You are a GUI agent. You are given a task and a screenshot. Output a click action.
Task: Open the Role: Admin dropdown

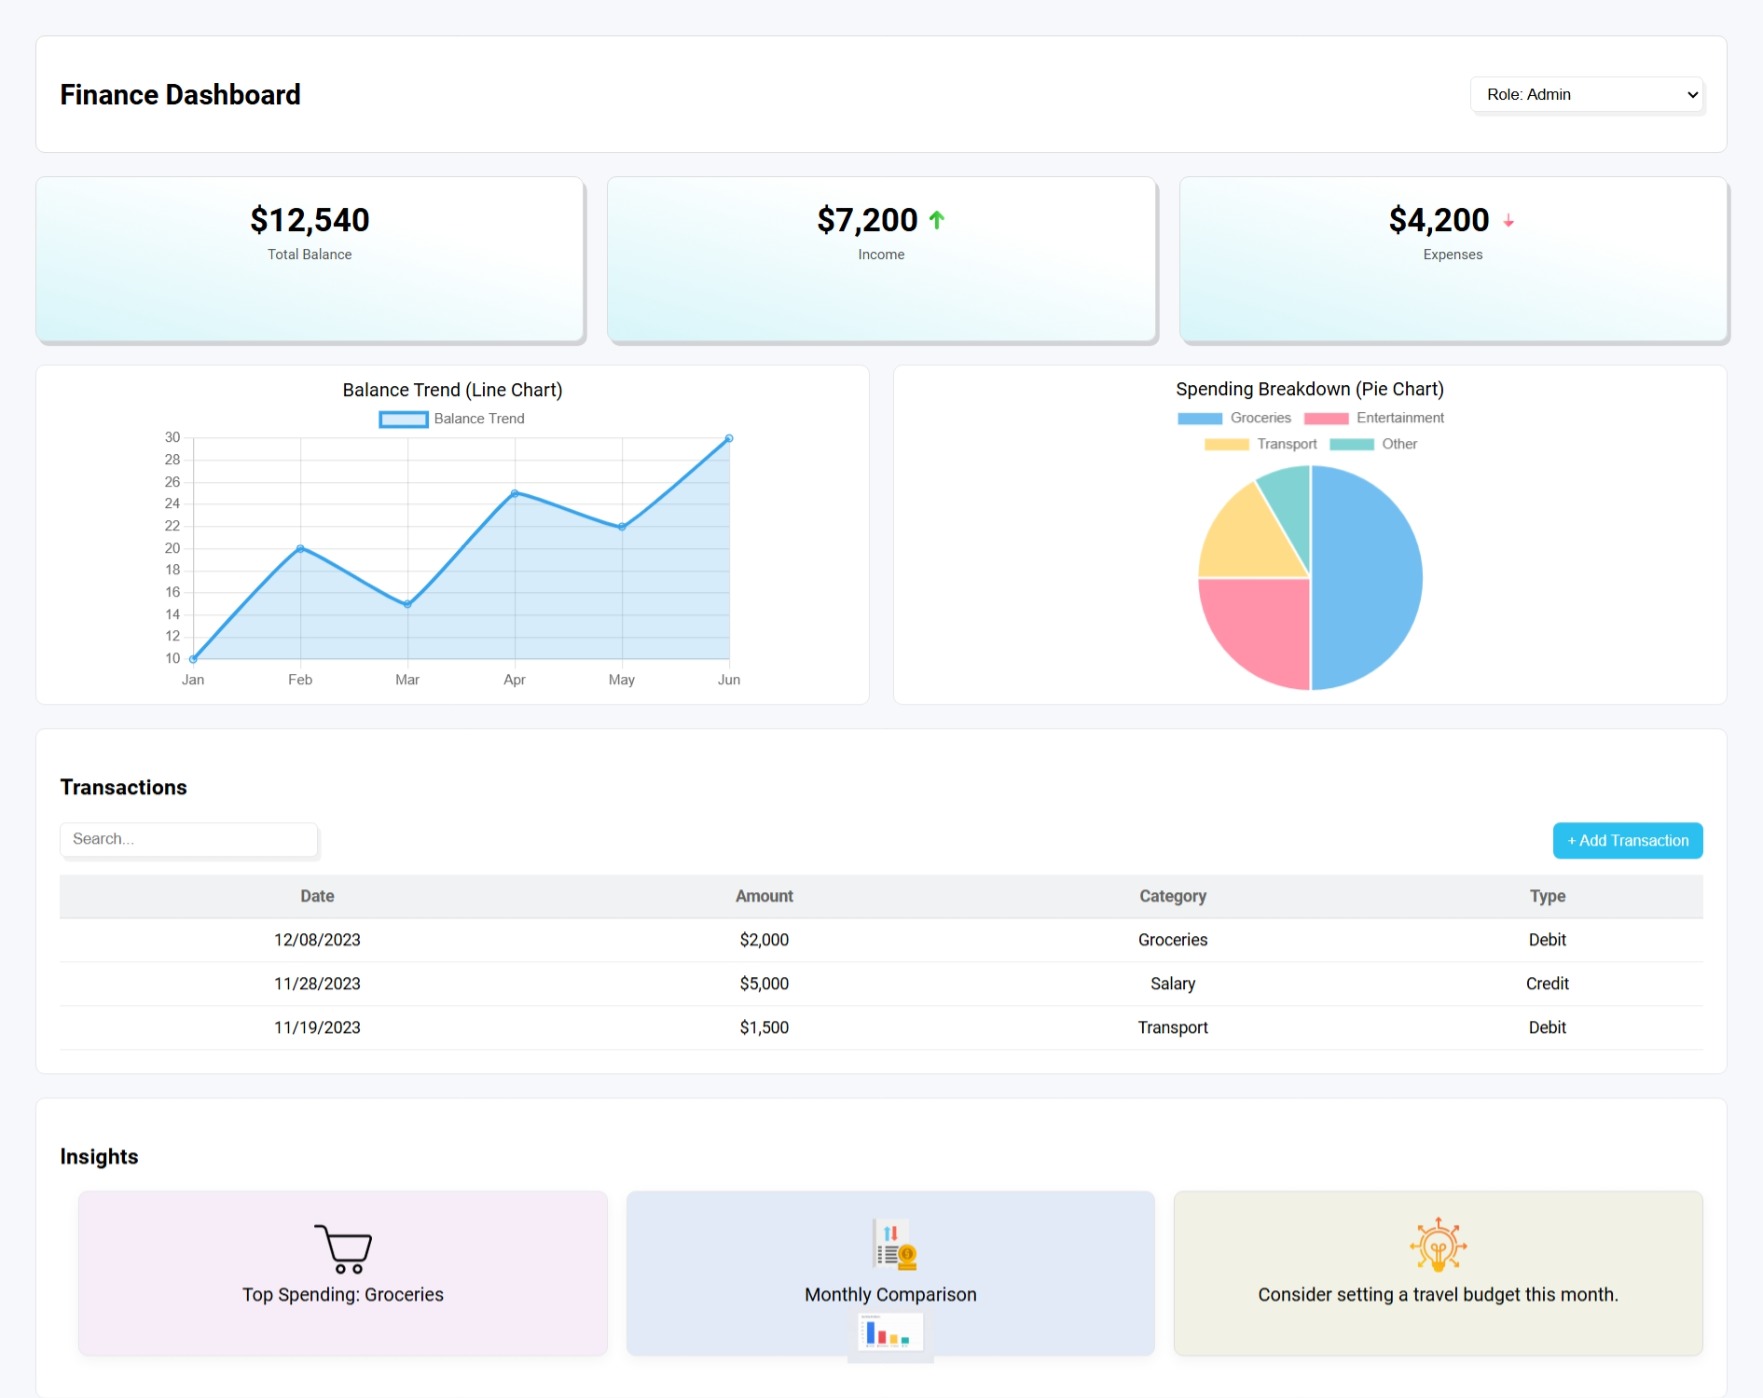(x=1587, y=95)
